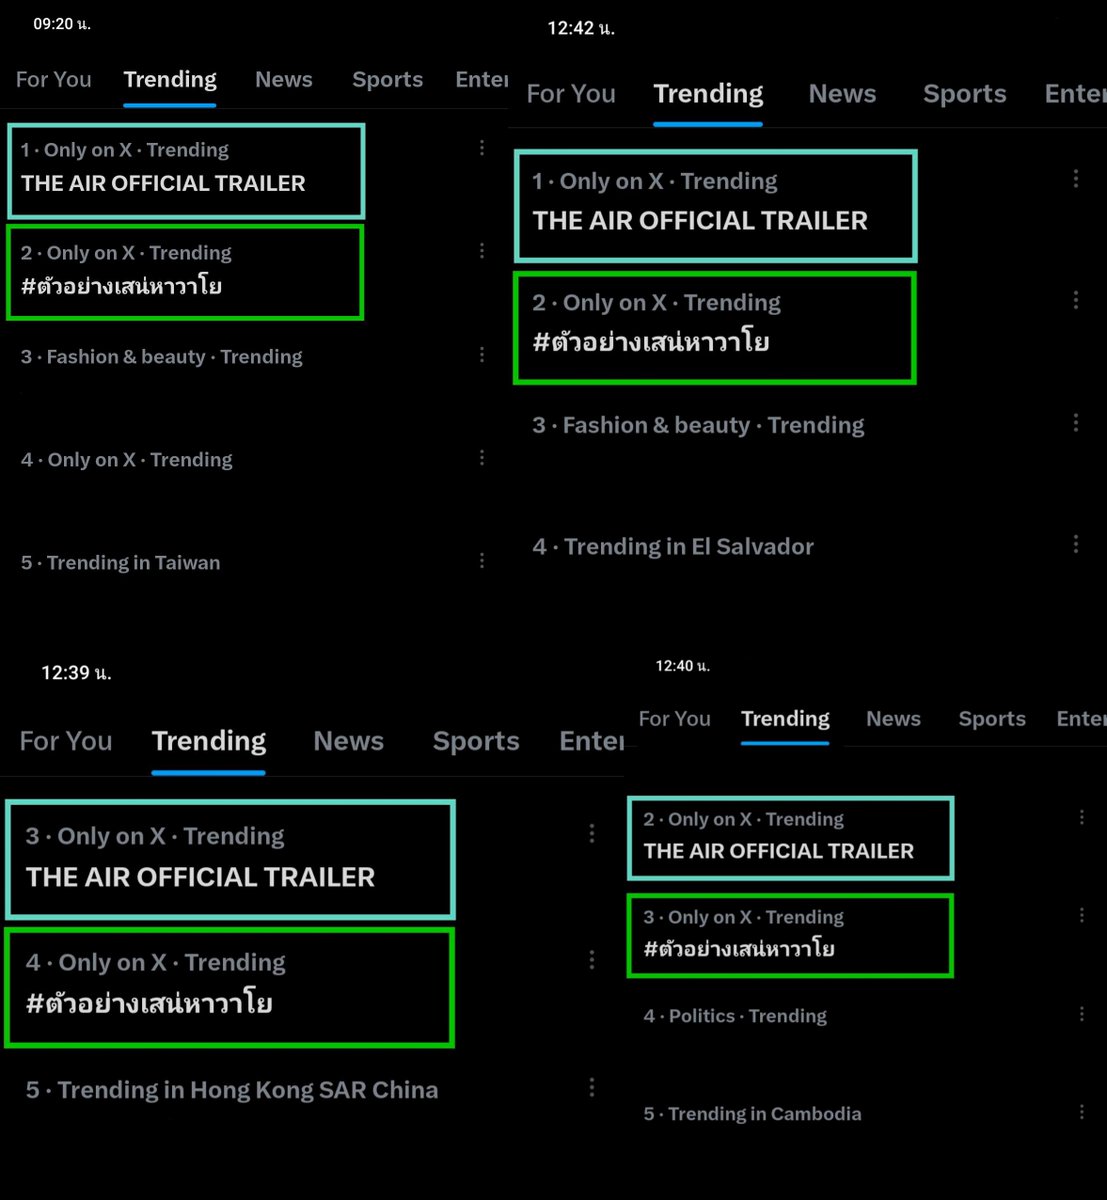
Task: Open three-dot menu beside Trending in Cambodia
Action: click(1082, 1112)
